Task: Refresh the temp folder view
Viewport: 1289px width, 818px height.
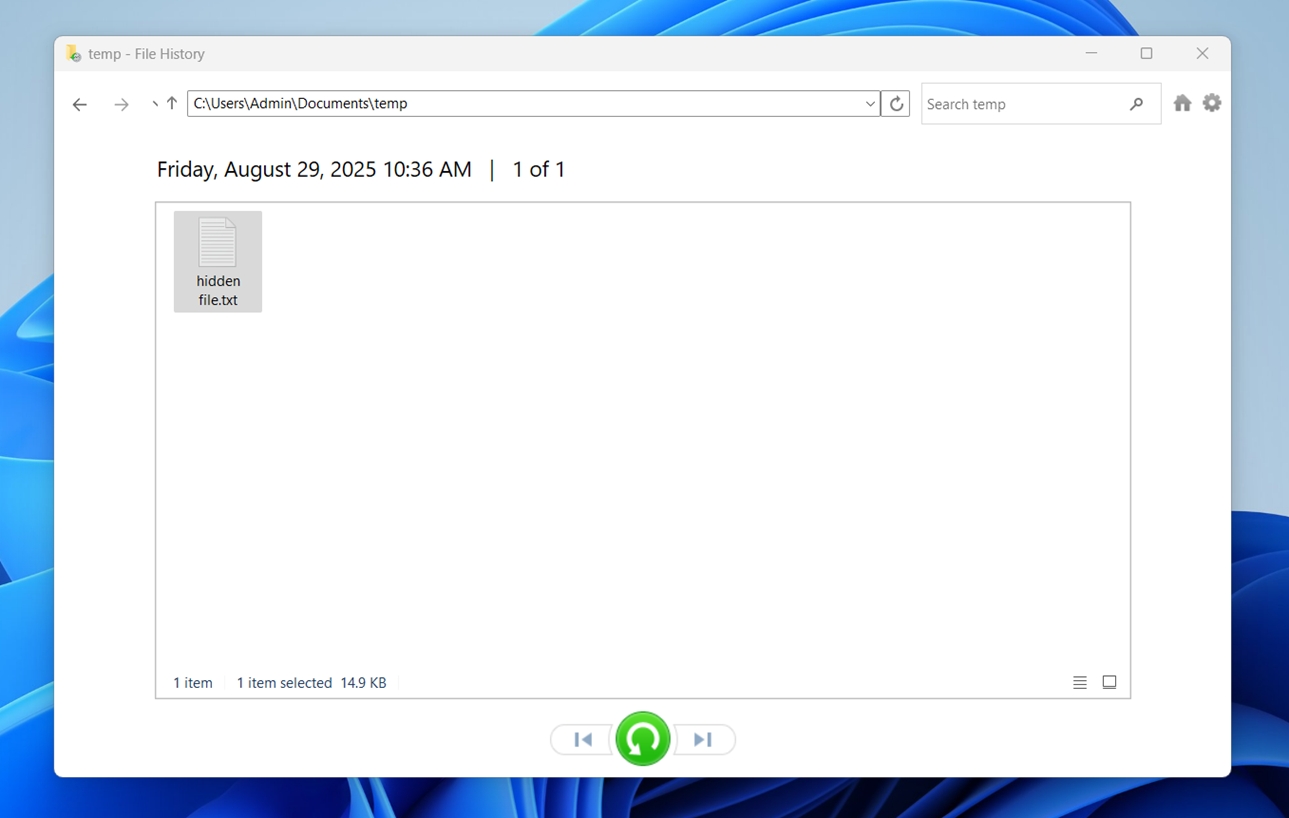Action: click(896, 103)
